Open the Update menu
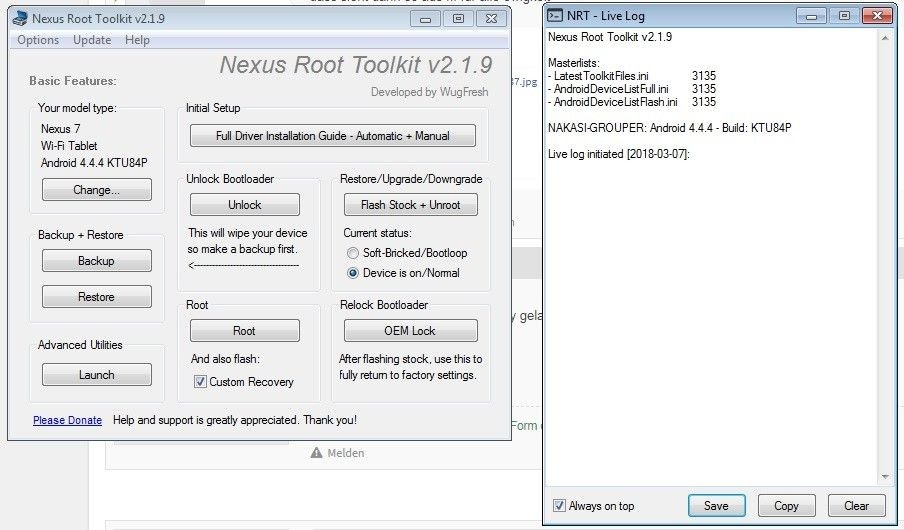The image size is (904, 530). [x=92, y=40]
